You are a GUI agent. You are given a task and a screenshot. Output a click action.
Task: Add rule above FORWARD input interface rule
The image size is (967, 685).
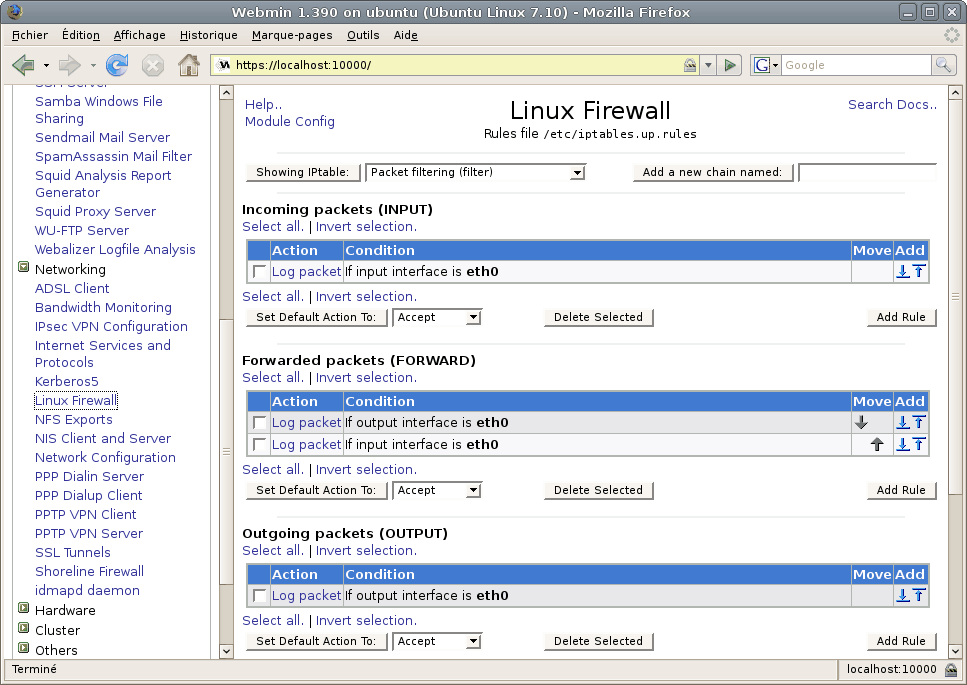919,444
